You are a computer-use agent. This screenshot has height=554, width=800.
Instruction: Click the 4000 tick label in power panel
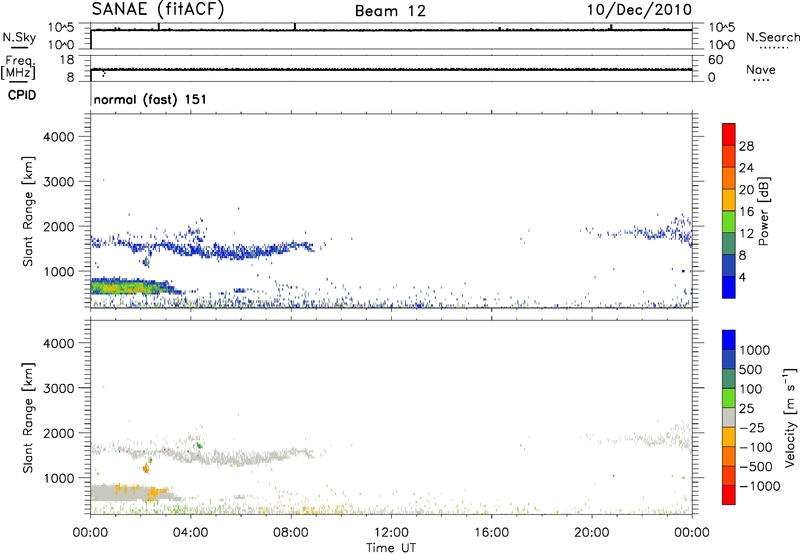click(59, 137)
